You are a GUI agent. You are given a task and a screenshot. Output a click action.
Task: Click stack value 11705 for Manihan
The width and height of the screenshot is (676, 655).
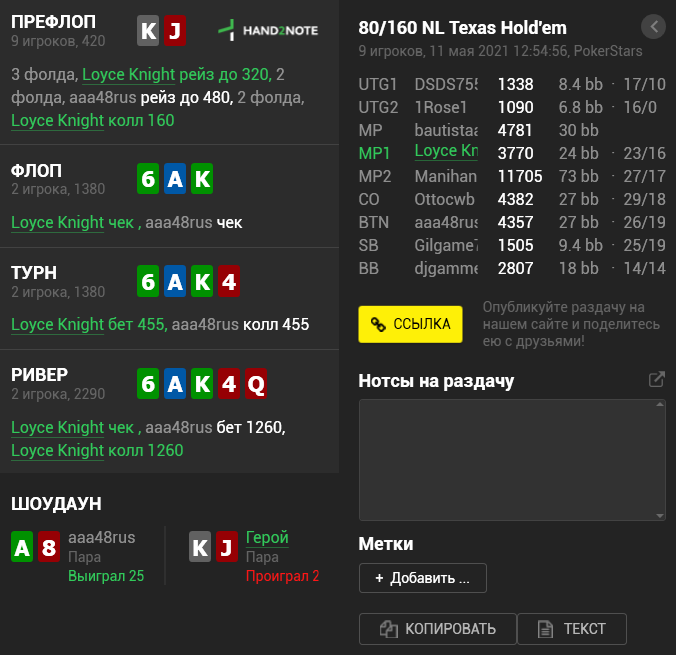click(x=520, y=176)
